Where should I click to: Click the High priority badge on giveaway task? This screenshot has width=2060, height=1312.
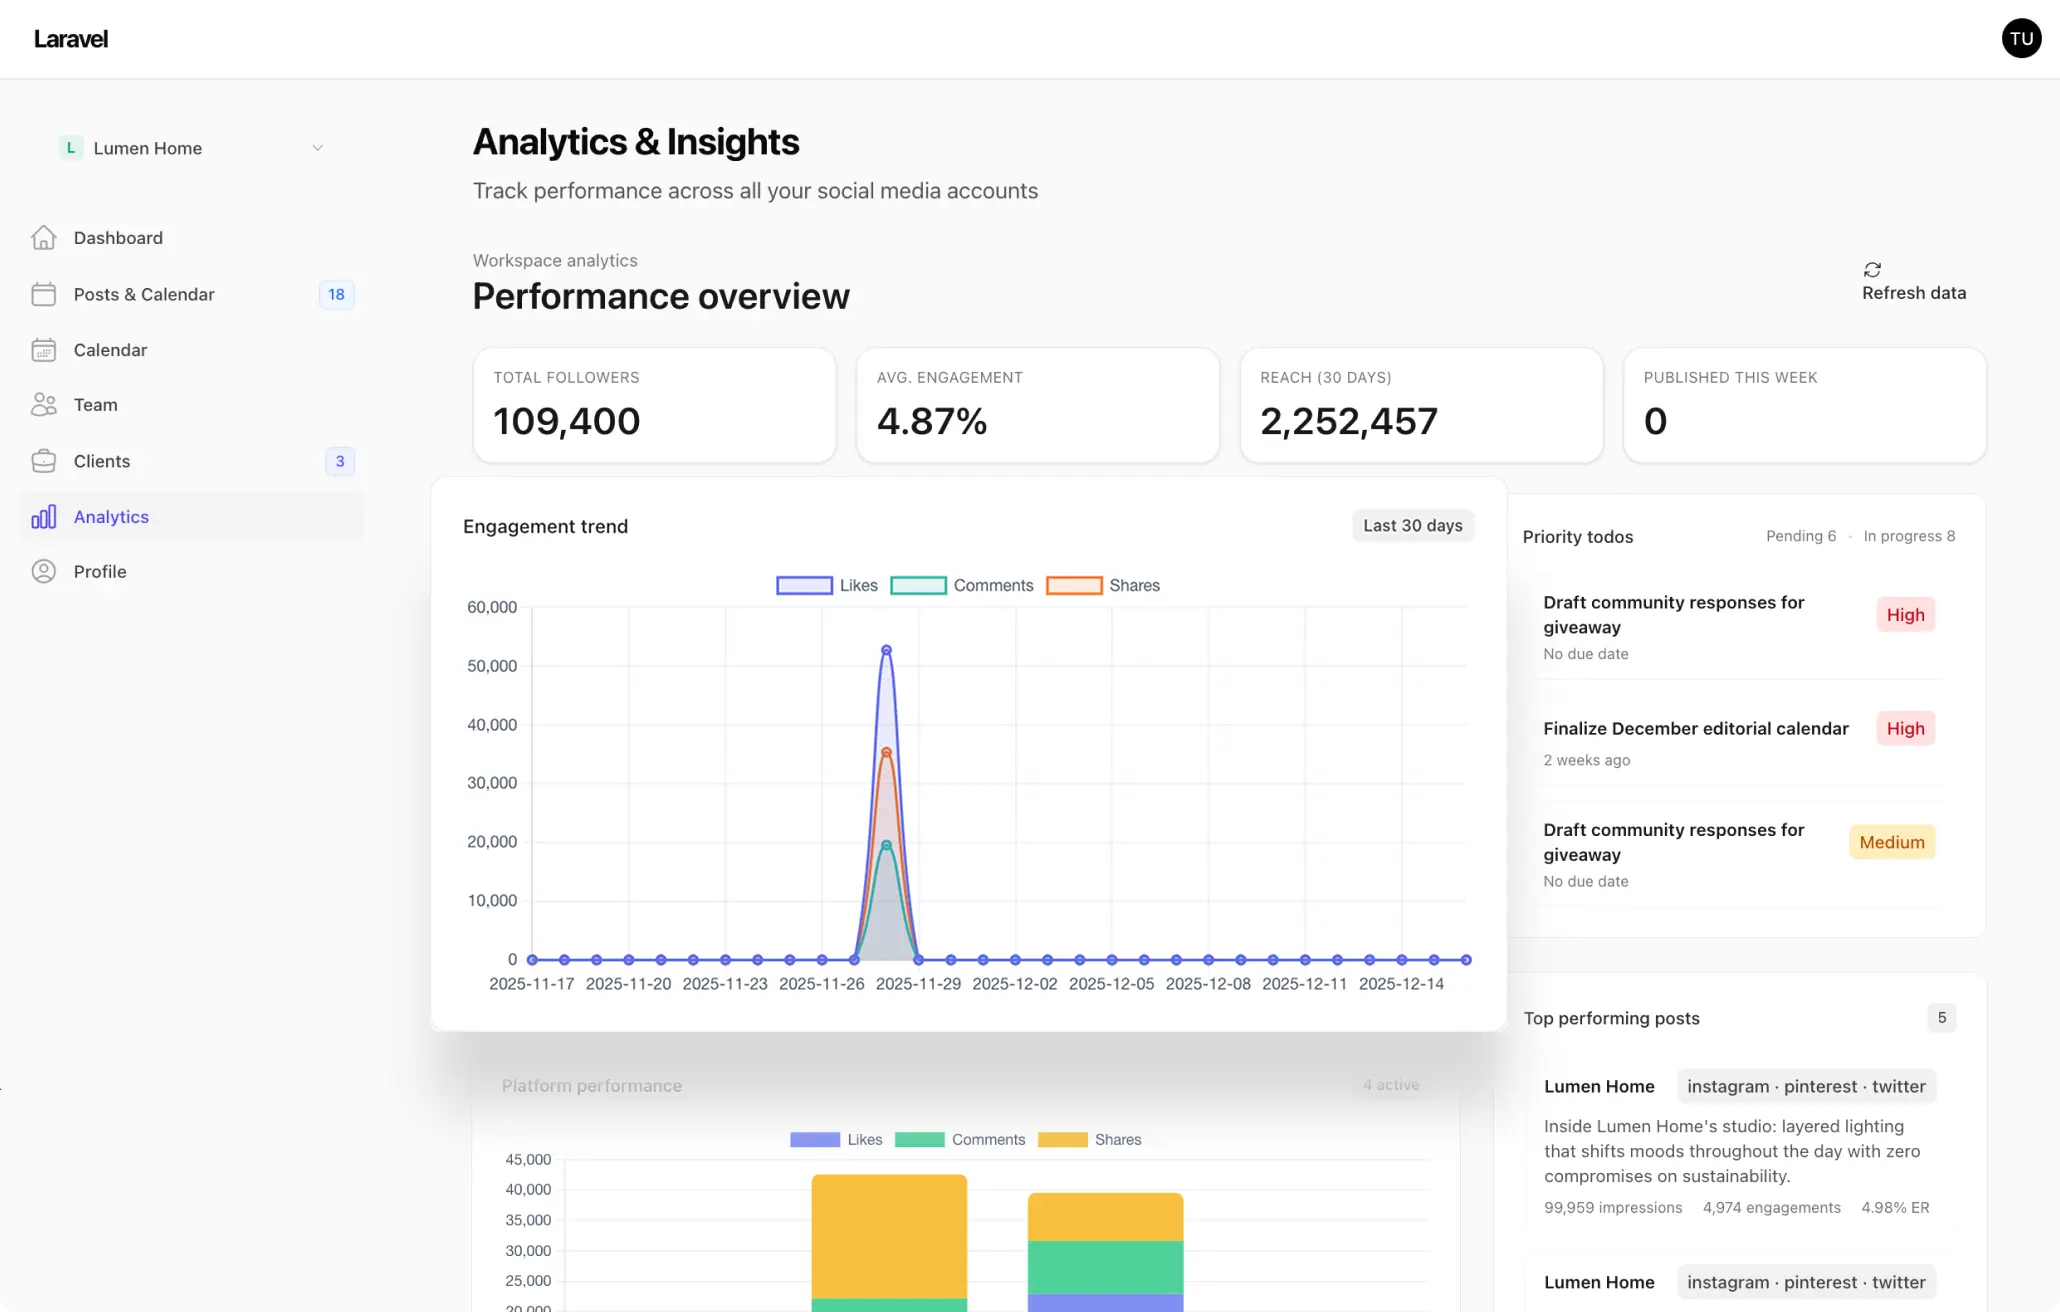tap(1904, 614)
